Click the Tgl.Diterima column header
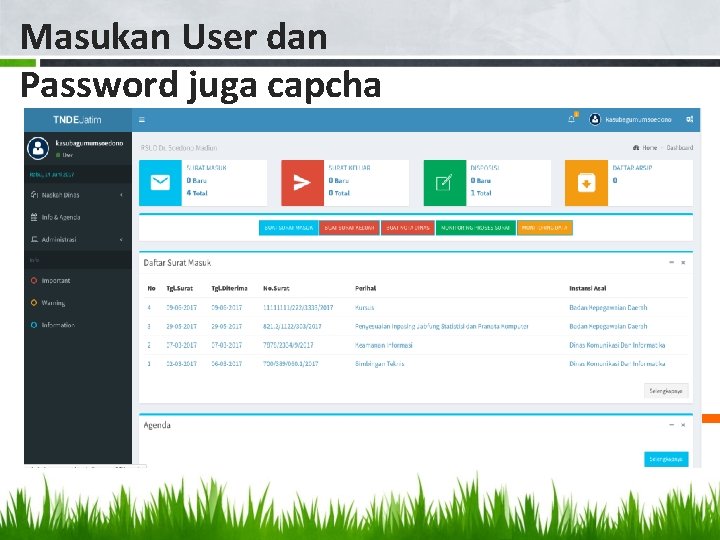The width and height of the screenshot is (720, 540). click(x=229, y=288)
